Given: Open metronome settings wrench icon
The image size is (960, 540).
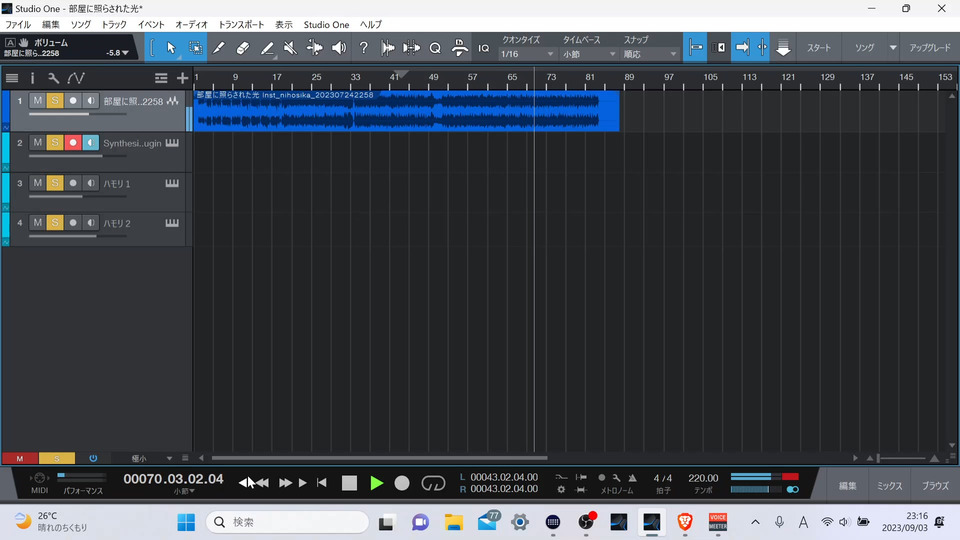Looking at the screenshot, I should pyautogui.click(x=617, y=478).
